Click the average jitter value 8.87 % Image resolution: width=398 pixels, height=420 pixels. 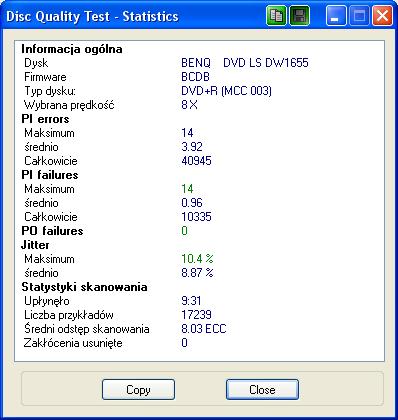[197, 273]
